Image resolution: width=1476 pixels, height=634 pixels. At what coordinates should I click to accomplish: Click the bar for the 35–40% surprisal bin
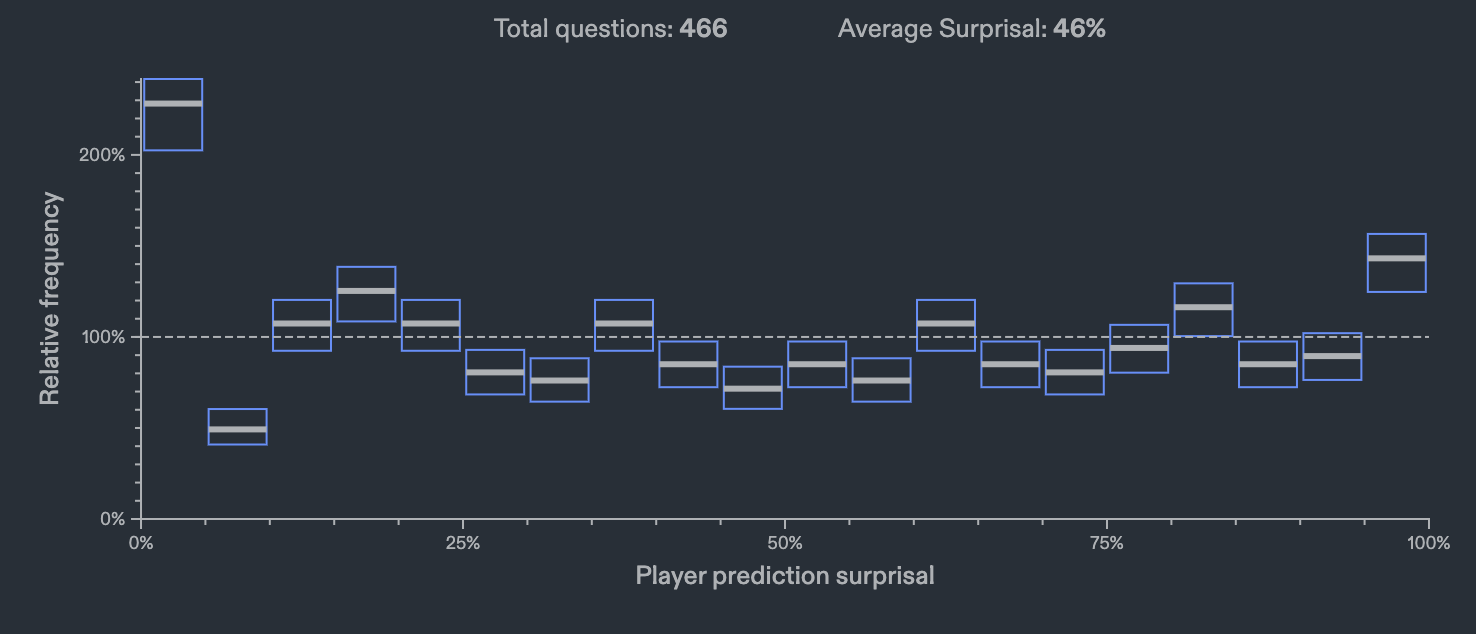pos(624,325)
